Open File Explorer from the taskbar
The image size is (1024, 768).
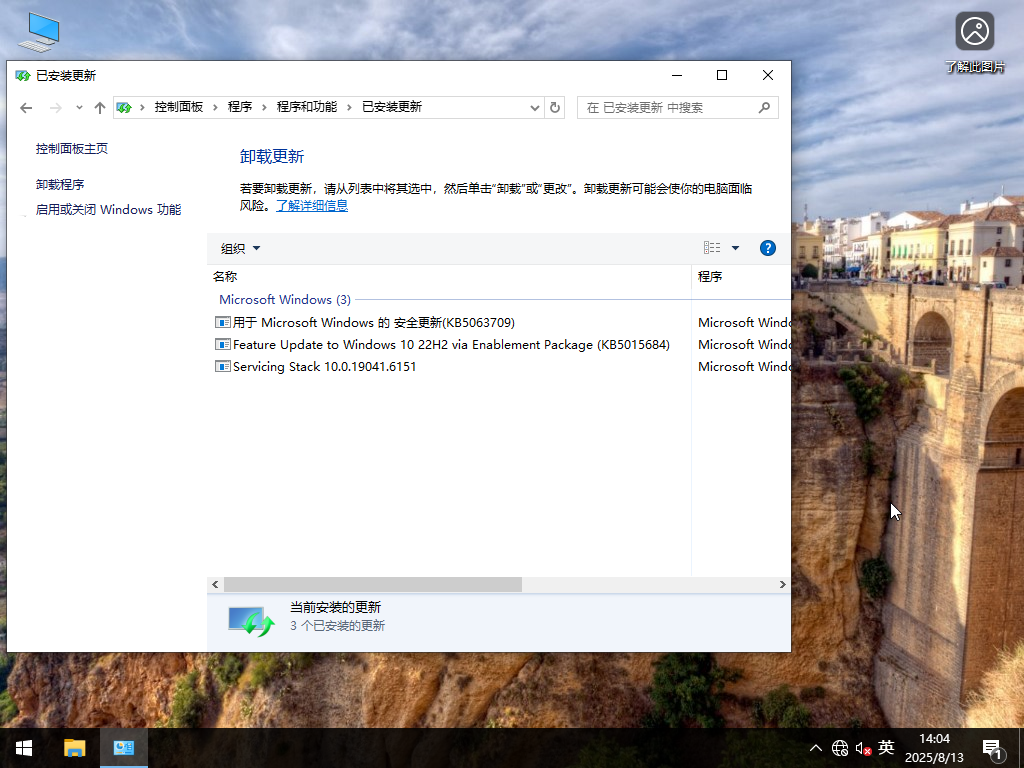(74, 747)
